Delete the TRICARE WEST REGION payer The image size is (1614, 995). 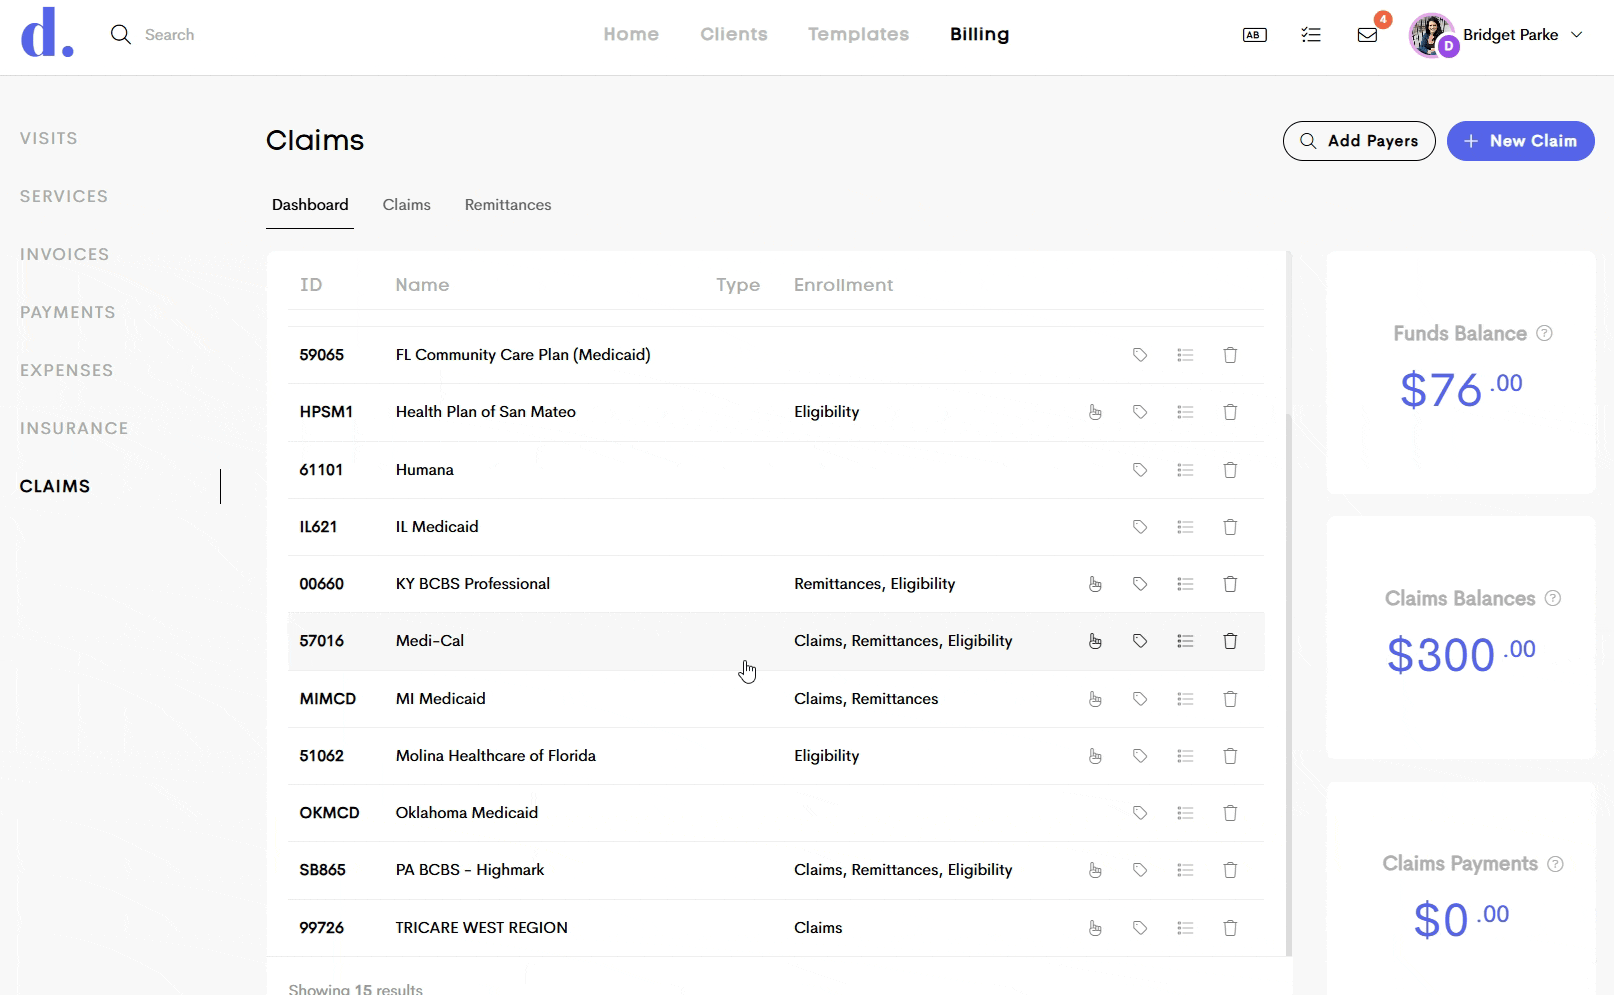coord(1230,928)
